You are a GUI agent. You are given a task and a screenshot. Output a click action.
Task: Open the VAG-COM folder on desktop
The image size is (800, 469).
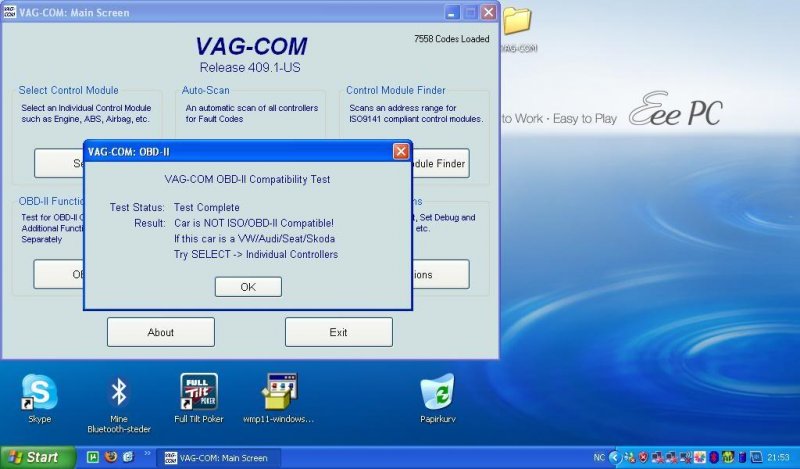pos(517,22)
